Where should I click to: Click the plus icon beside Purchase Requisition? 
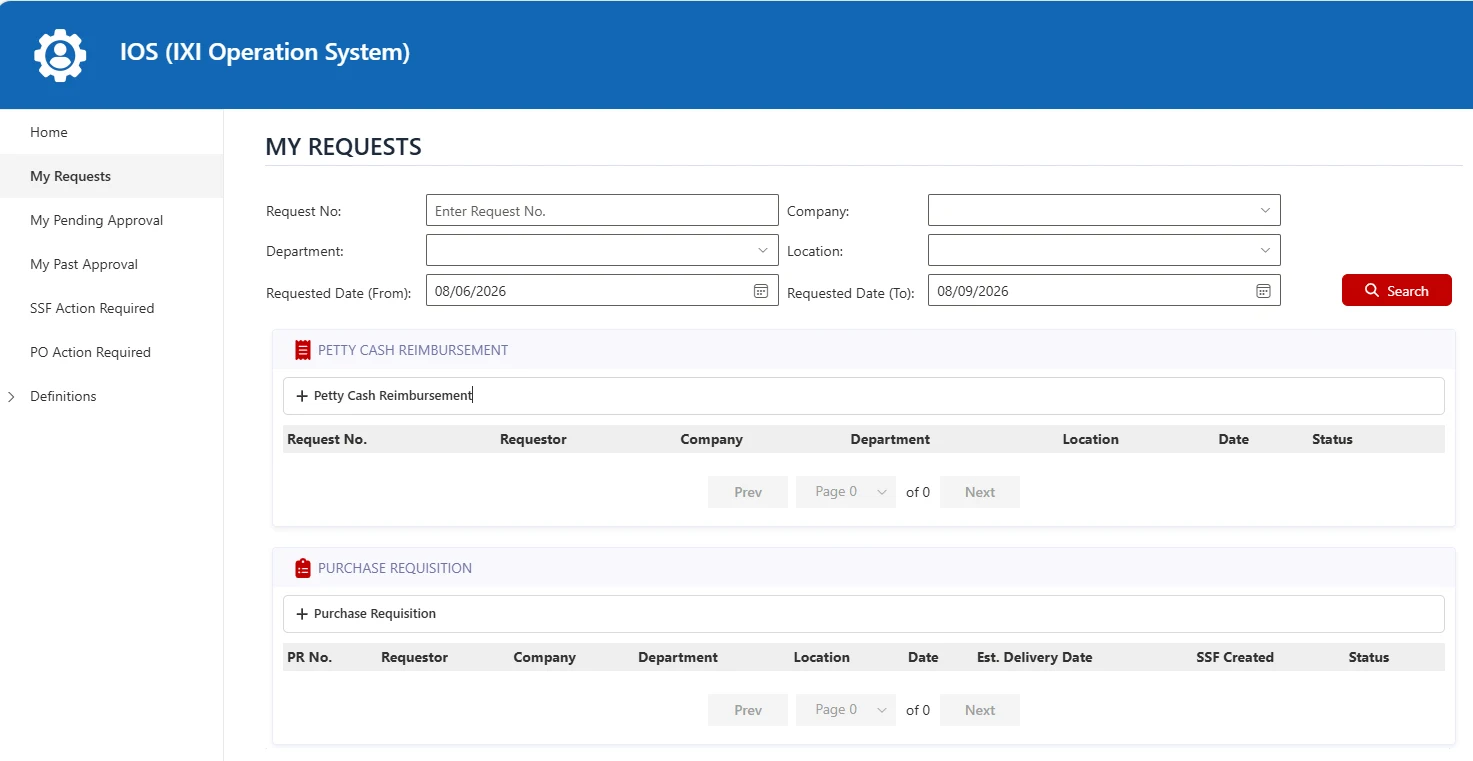302,614
